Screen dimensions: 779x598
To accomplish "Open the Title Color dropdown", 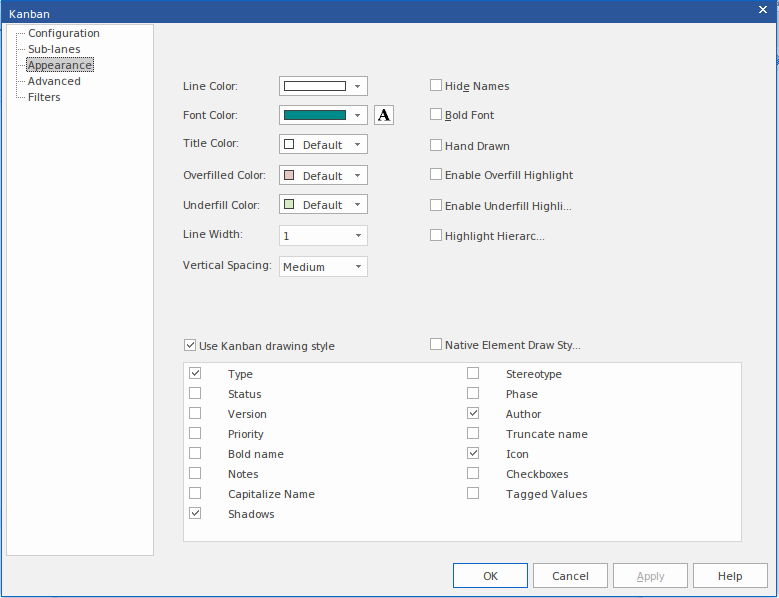I will 323,145.
